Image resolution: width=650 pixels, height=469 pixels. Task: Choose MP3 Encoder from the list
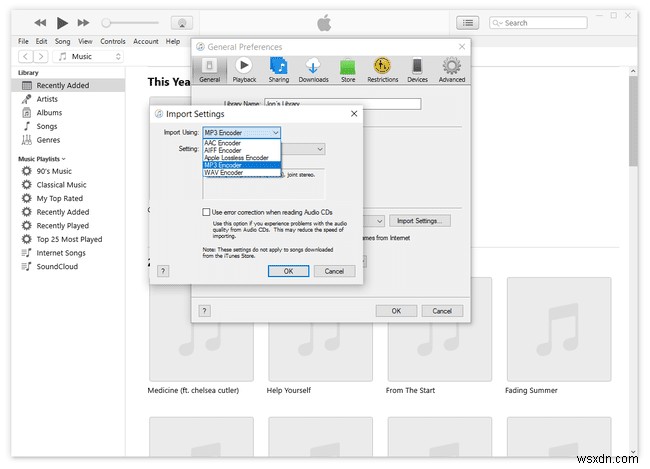[242, 165]
